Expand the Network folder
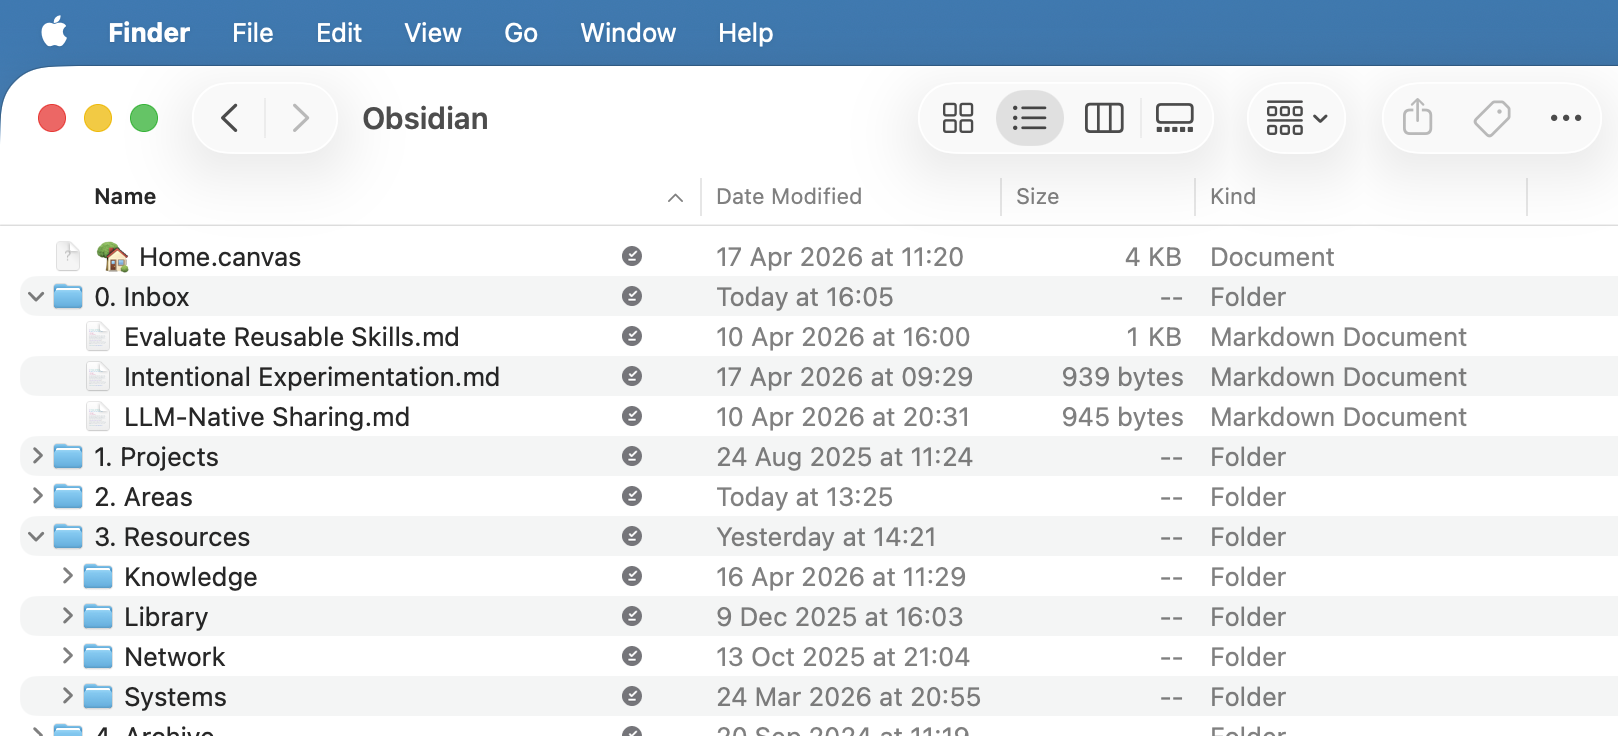This screenshot has height=736, width=1618. 67,656
